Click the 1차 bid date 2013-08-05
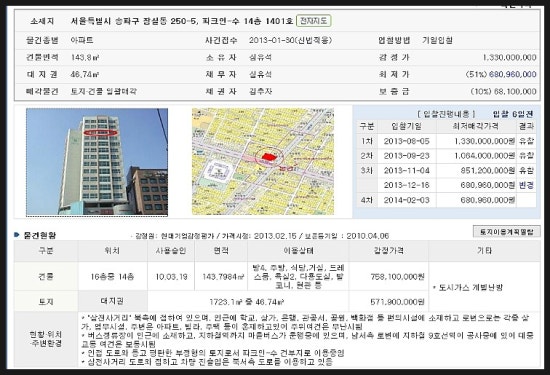The height and width of the screenshot is (375, 550). 407,141
